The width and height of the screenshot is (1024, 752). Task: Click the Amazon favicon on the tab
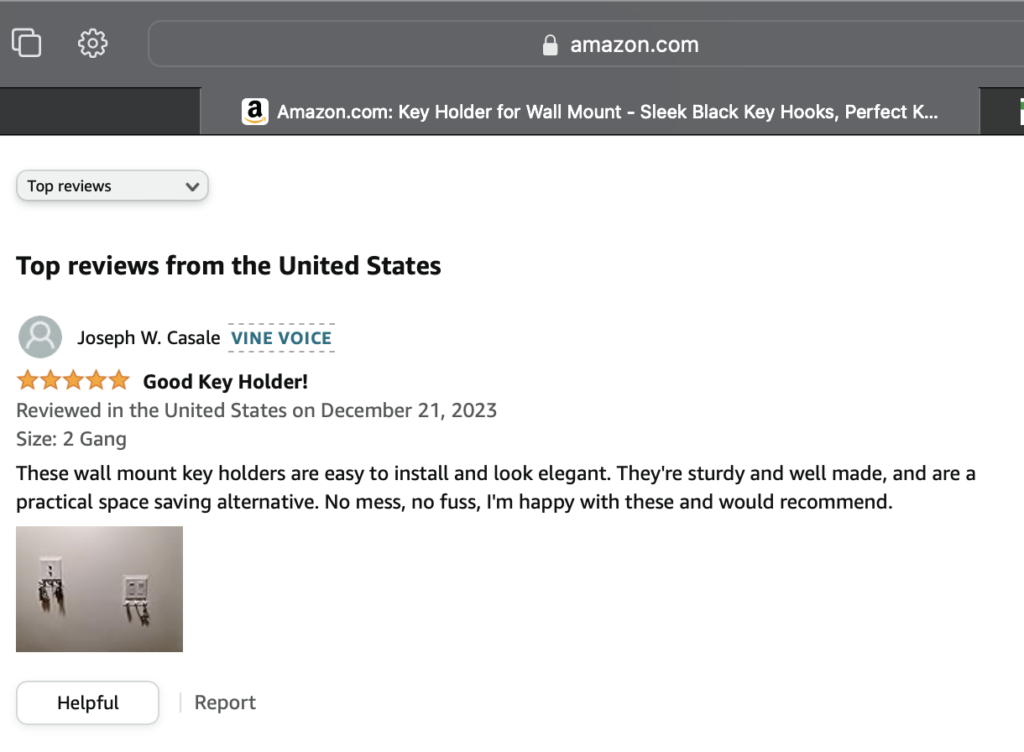pyautogui.click(x=255, y=112)
